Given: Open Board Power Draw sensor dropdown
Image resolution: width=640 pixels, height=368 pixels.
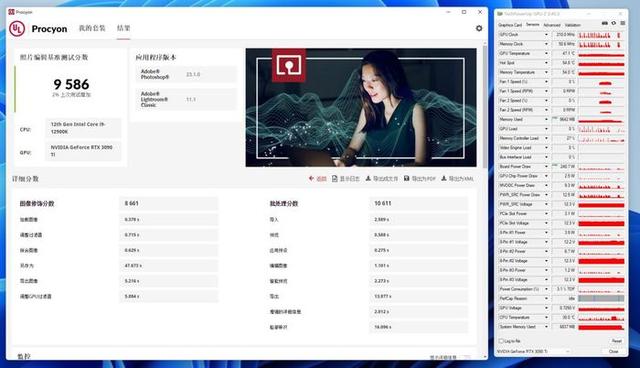Looking at the screenshot, I should click(x=546, y=166).
